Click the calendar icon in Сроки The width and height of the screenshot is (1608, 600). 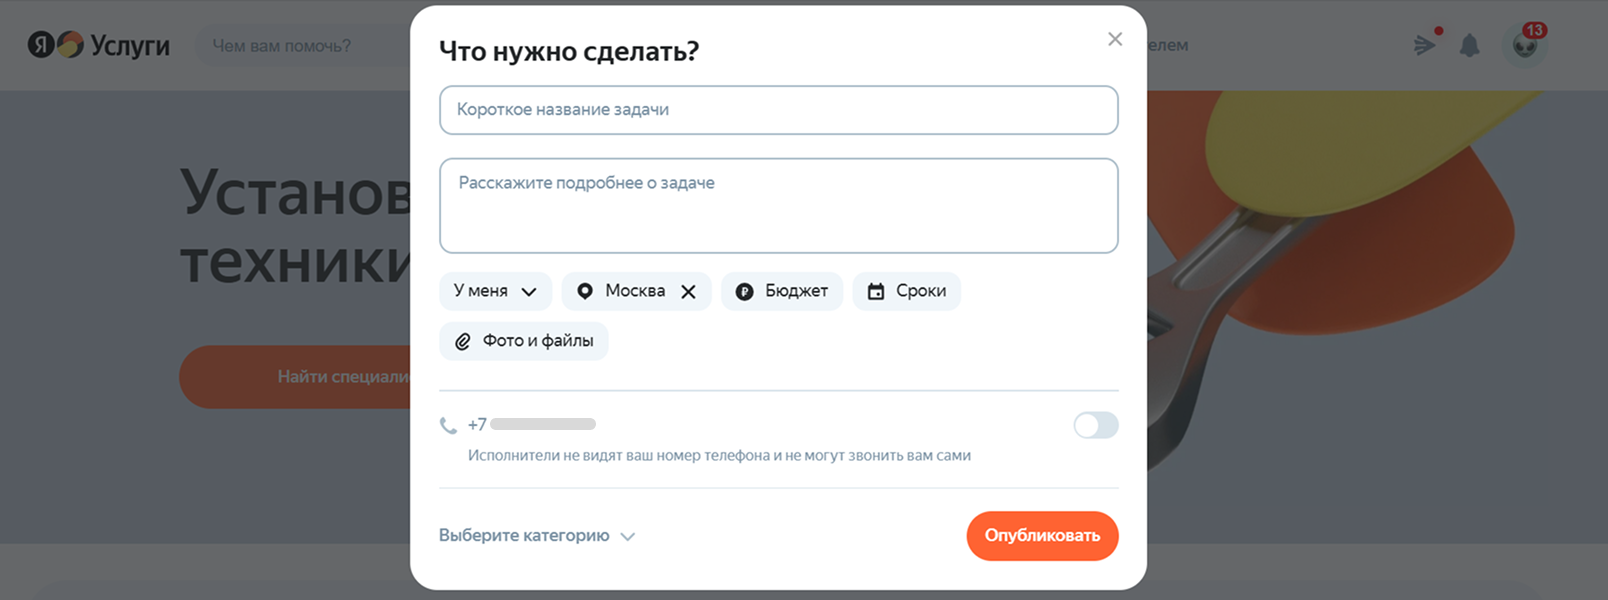876,291
